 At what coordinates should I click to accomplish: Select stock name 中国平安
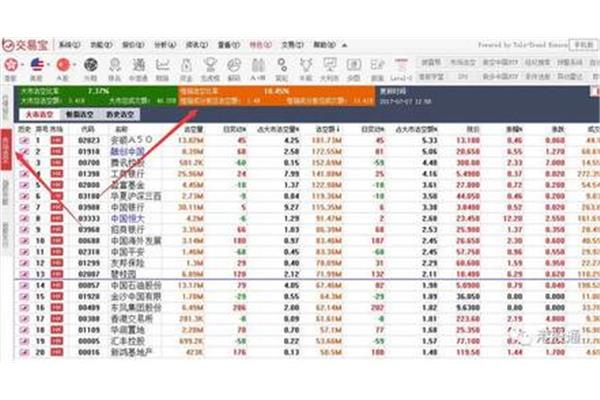point(127,252)
